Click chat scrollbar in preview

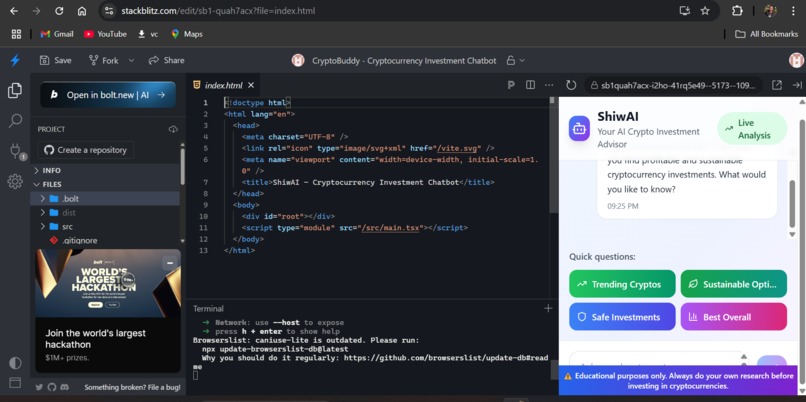click(x=792, y=203)
